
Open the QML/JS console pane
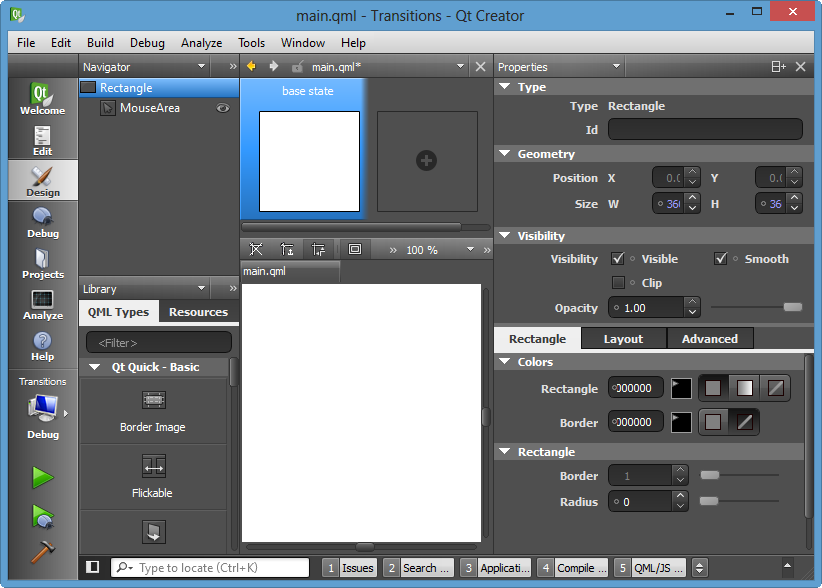click(650, 568)
